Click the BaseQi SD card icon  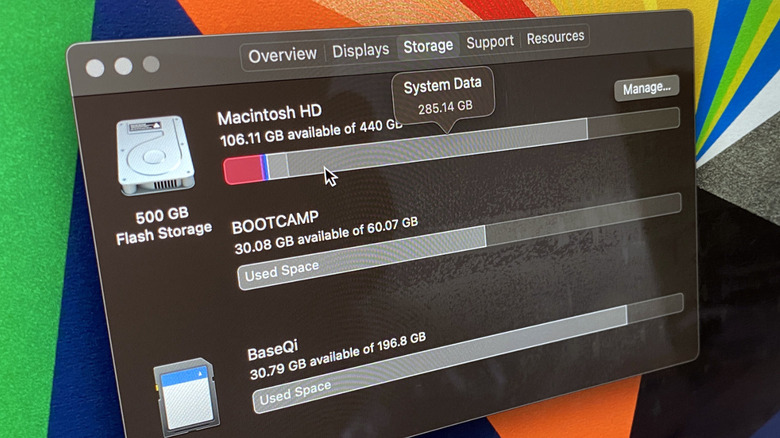coord(187,397)
